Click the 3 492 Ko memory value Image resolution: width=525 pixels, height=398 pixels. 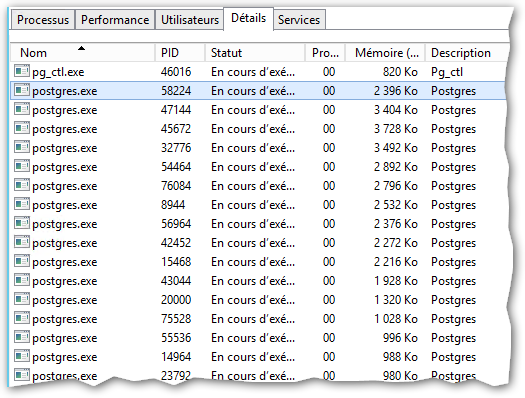coord(396,148)
